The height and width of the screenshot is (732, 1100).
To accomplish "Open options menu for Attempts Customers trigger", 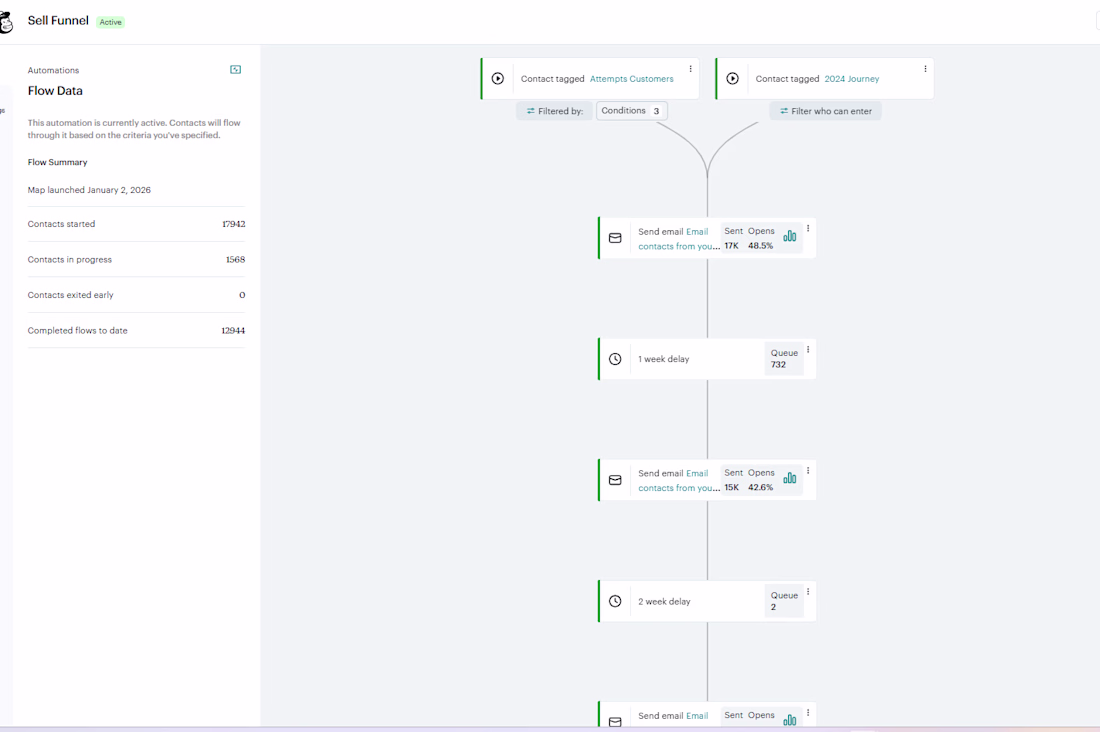I will point(690,69).
